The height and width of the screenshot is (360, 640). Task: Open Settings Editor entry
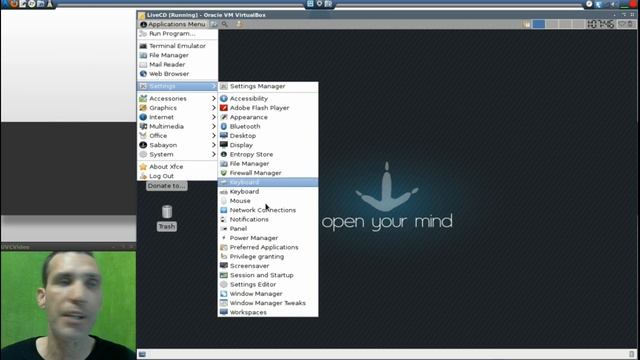point(268,284)
